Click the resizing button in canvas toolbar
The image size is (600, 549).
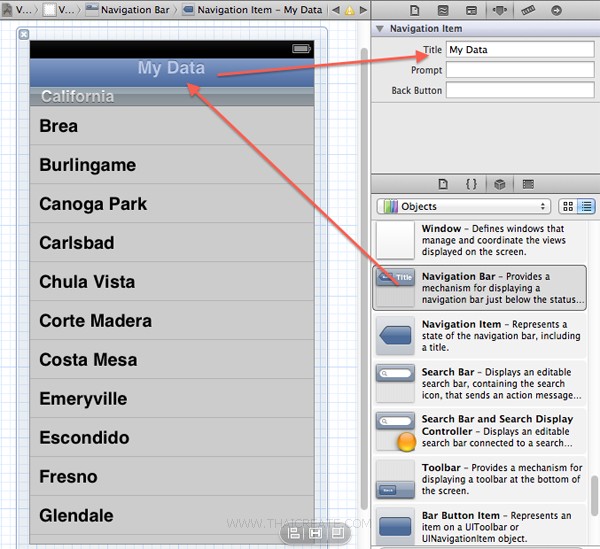coord(338,533)
